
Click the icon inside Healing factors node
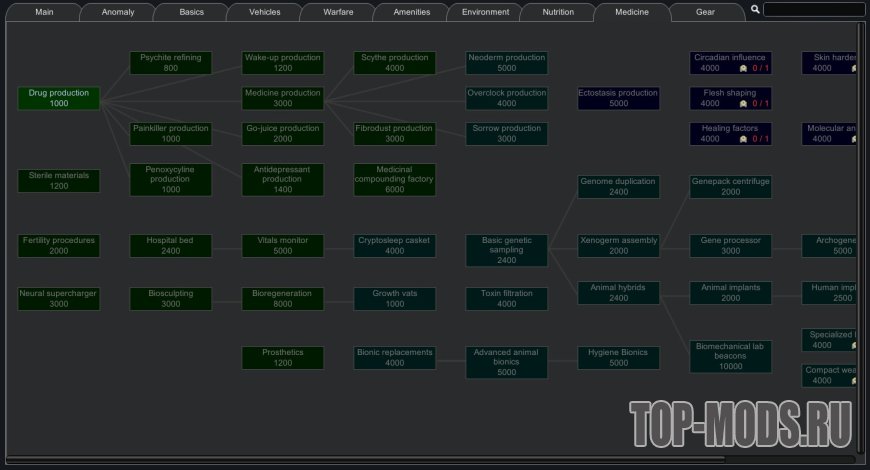tap(743, 139)
